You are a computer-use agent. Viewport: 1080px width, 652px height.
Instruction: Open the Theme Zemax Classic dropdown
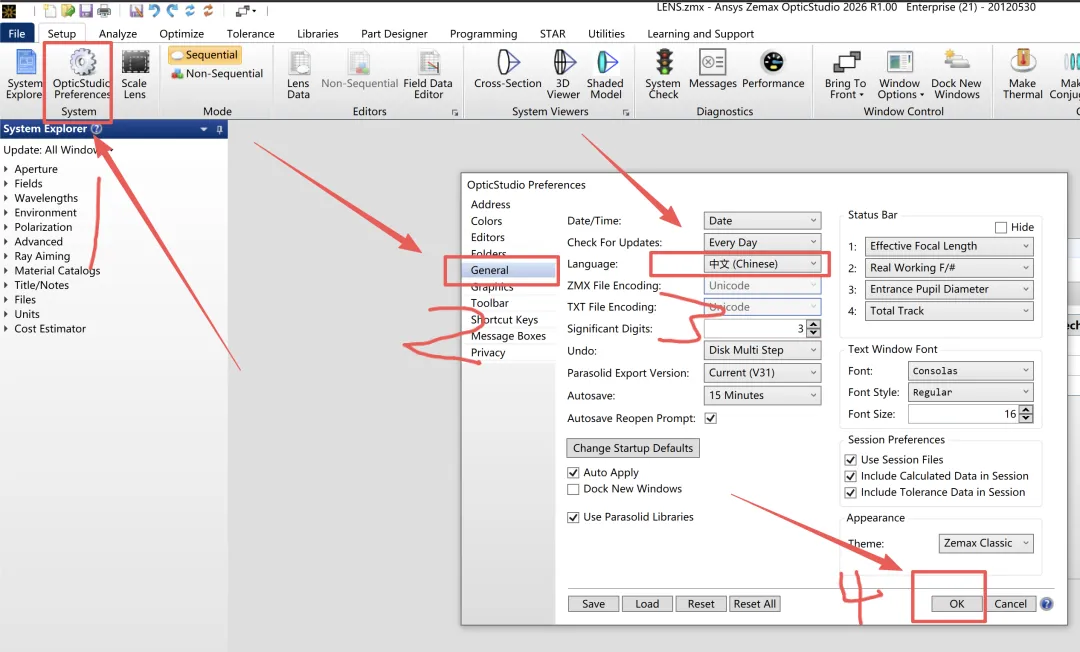[x=986, y=543]
